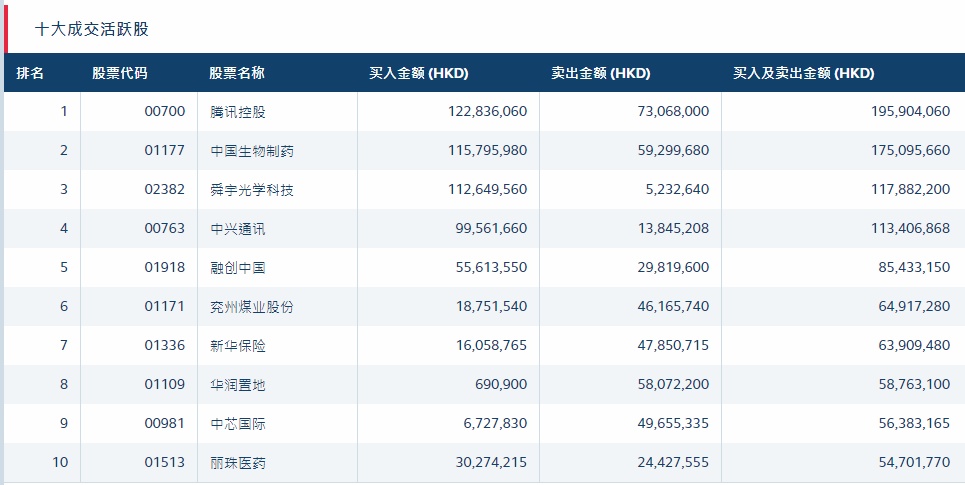The image size is (965, 485).
Task: Select stock code 01177
Action: tap(164, 150)
